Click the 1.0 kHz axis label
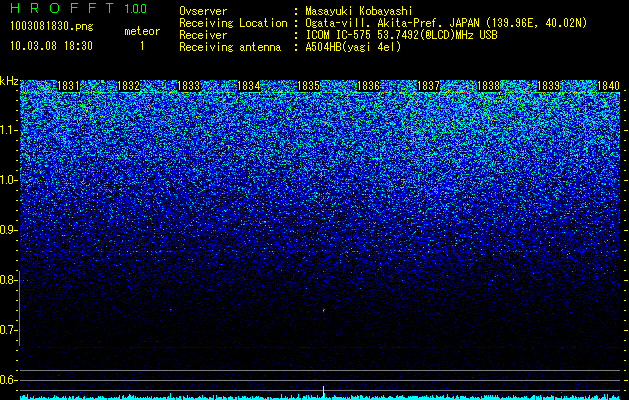This screenshot has height=400, width=629. pos(7,181)
